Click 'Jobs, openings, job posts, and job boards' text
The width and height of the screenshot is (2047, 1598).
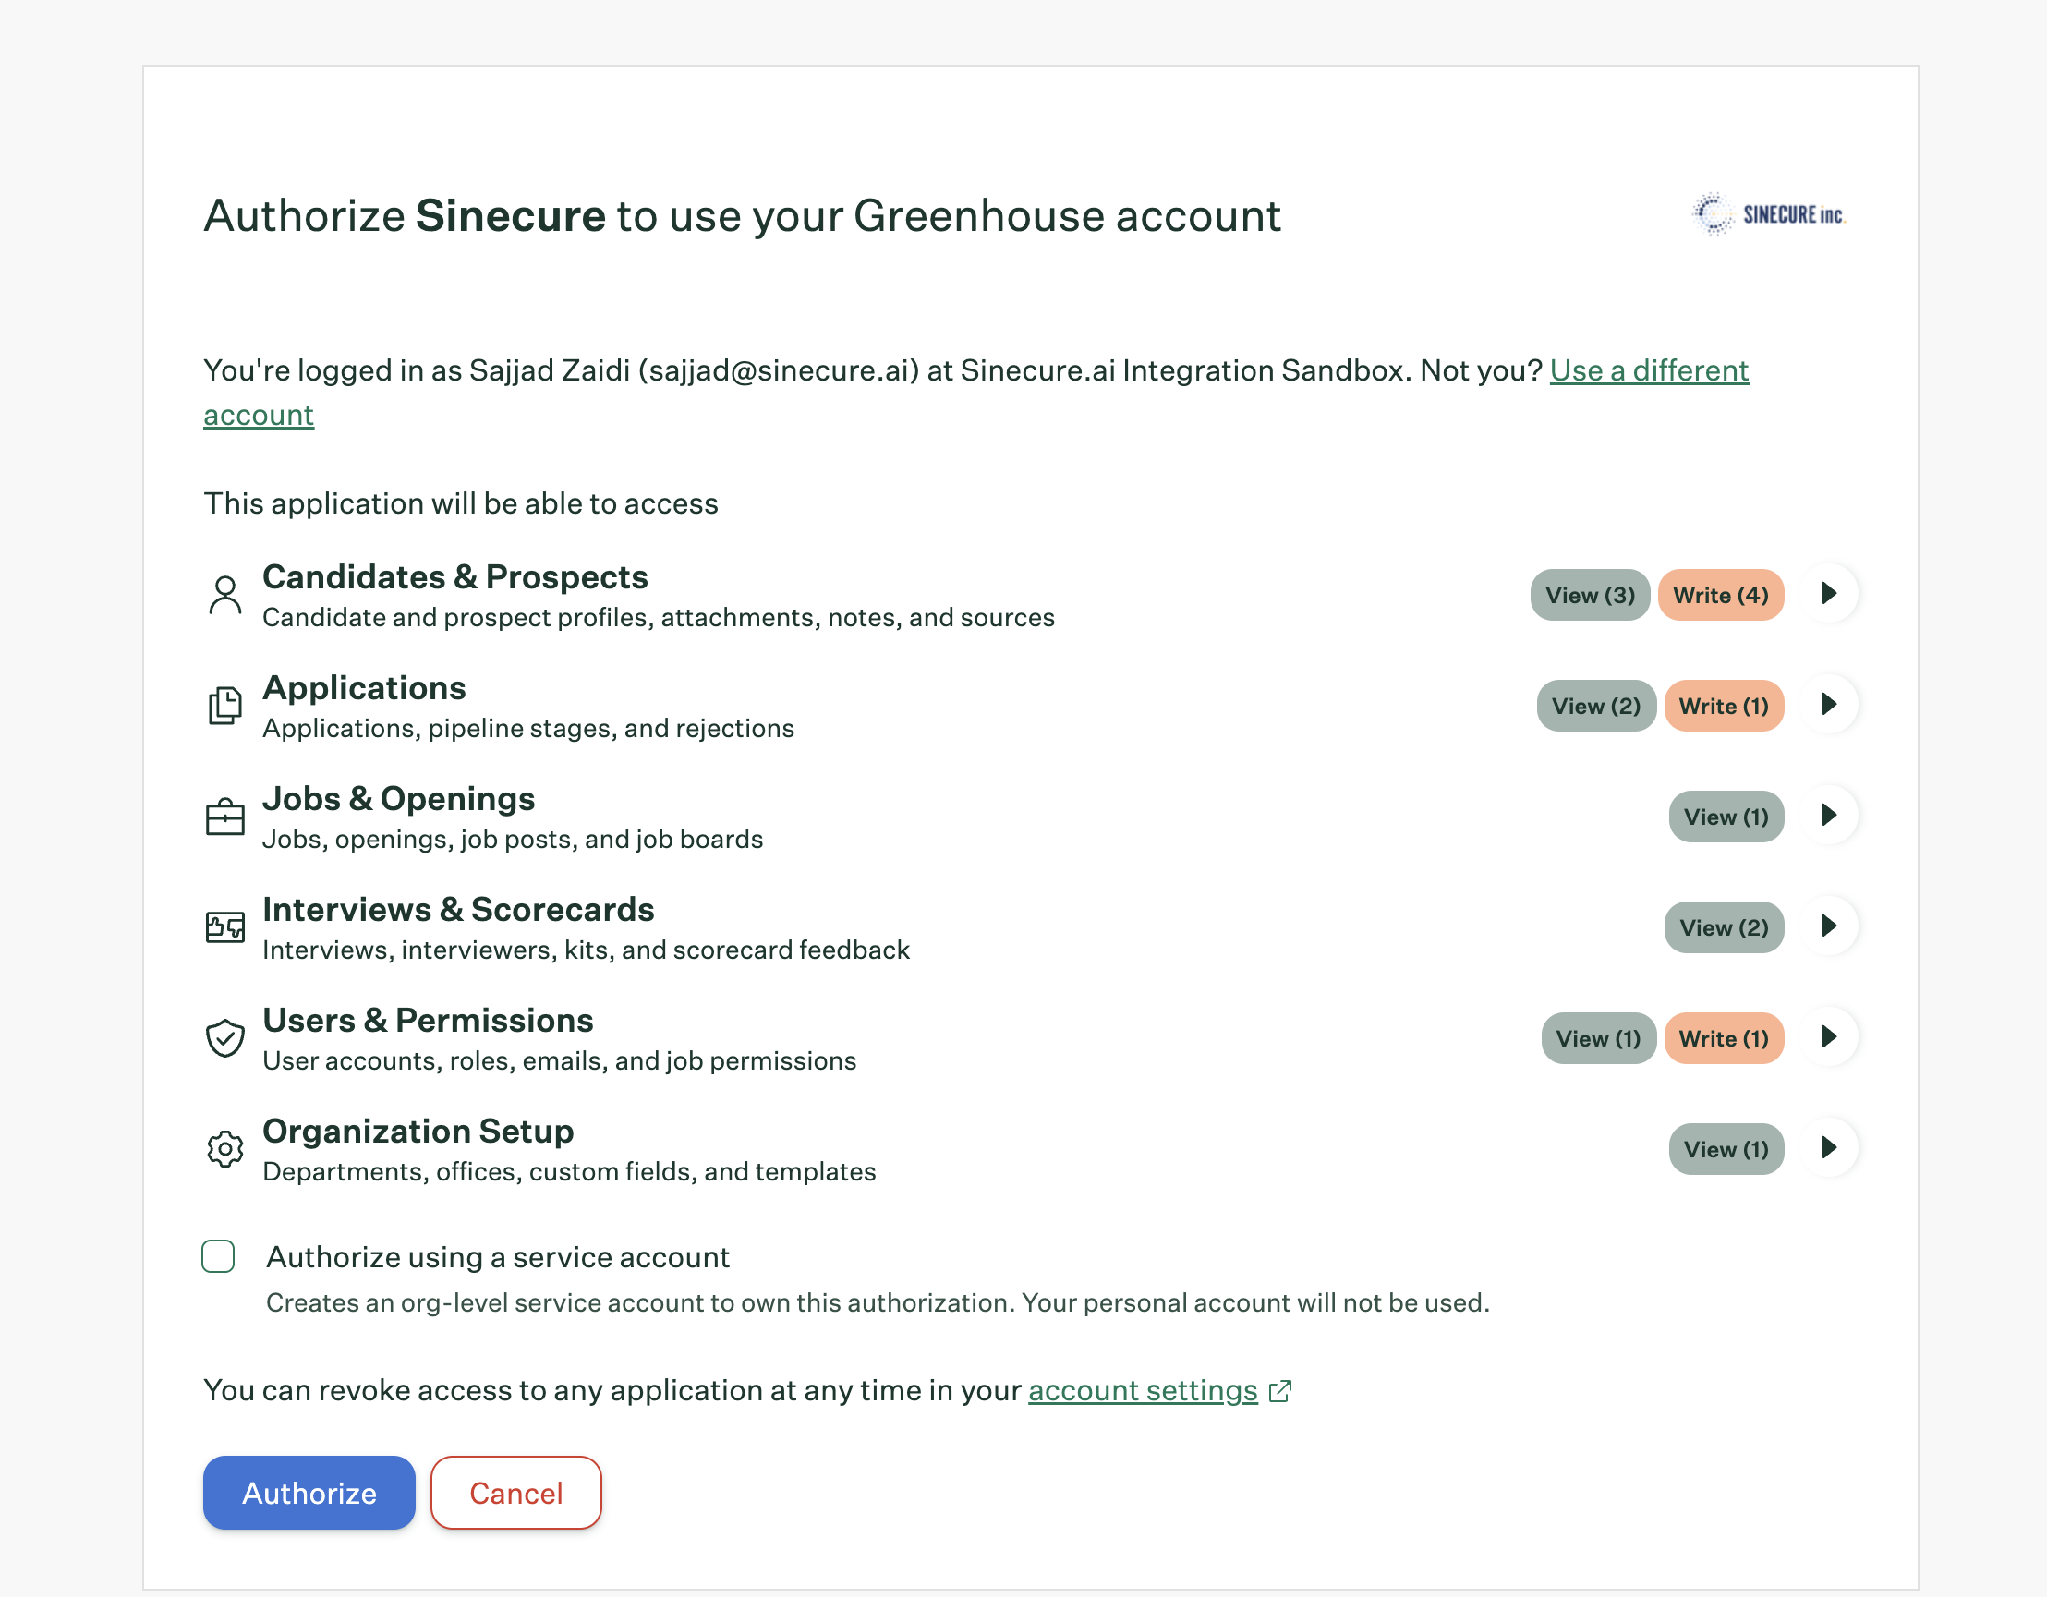512,839
